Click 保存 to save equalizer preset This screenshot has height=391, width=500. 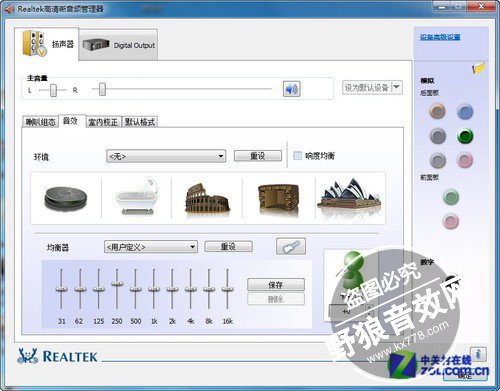click(276, 285)
